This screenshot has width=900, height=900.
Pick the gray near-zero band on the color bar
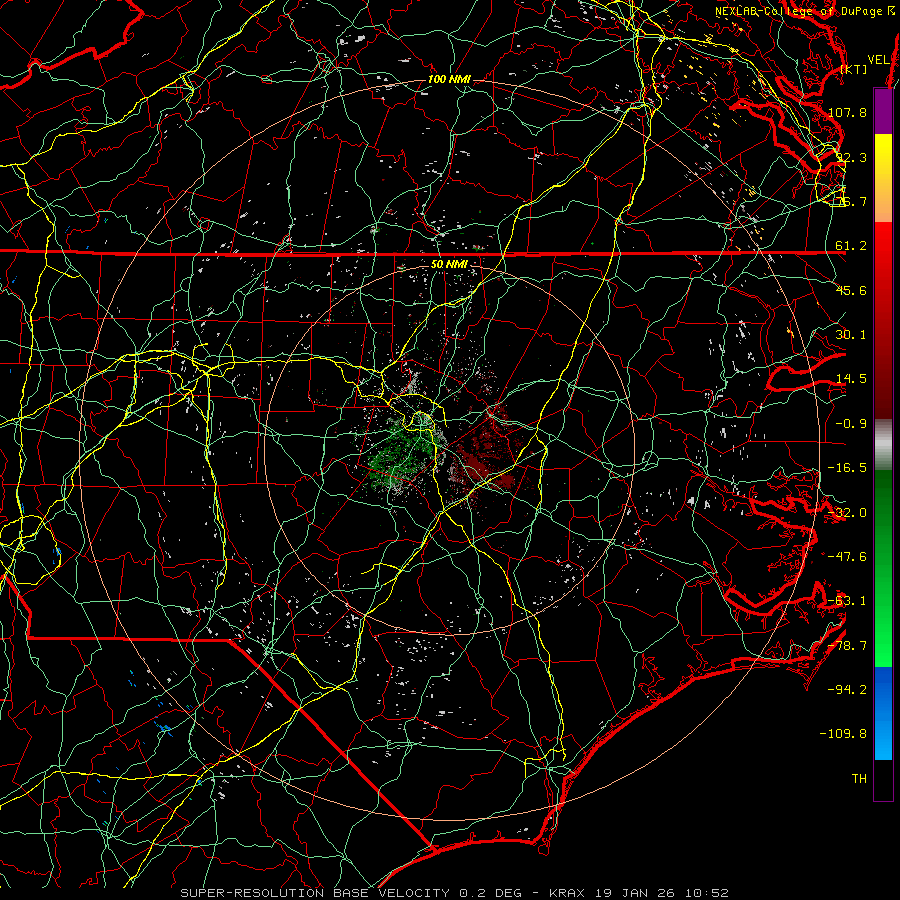click(x=883, y=444)
